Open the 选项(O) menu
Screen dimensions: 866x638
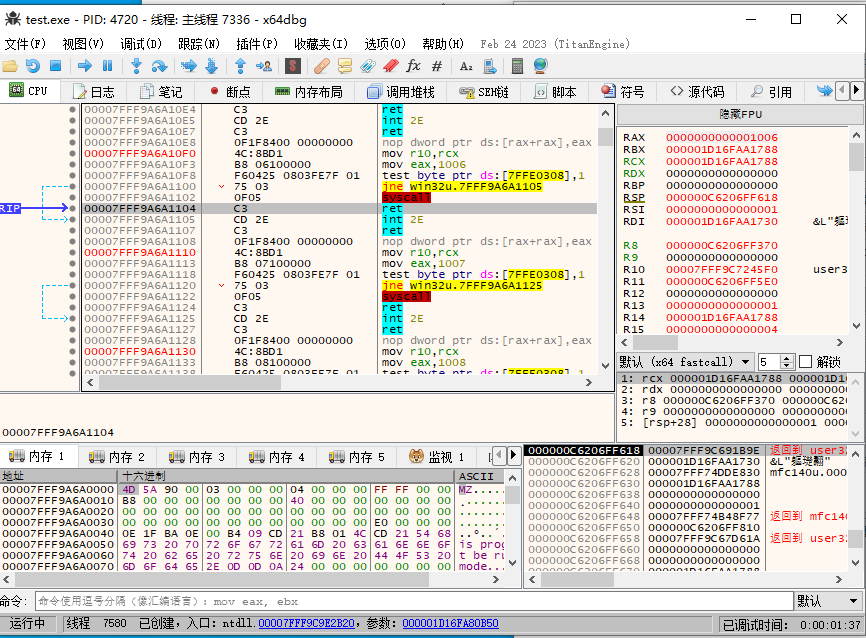[x=385, y=44]
